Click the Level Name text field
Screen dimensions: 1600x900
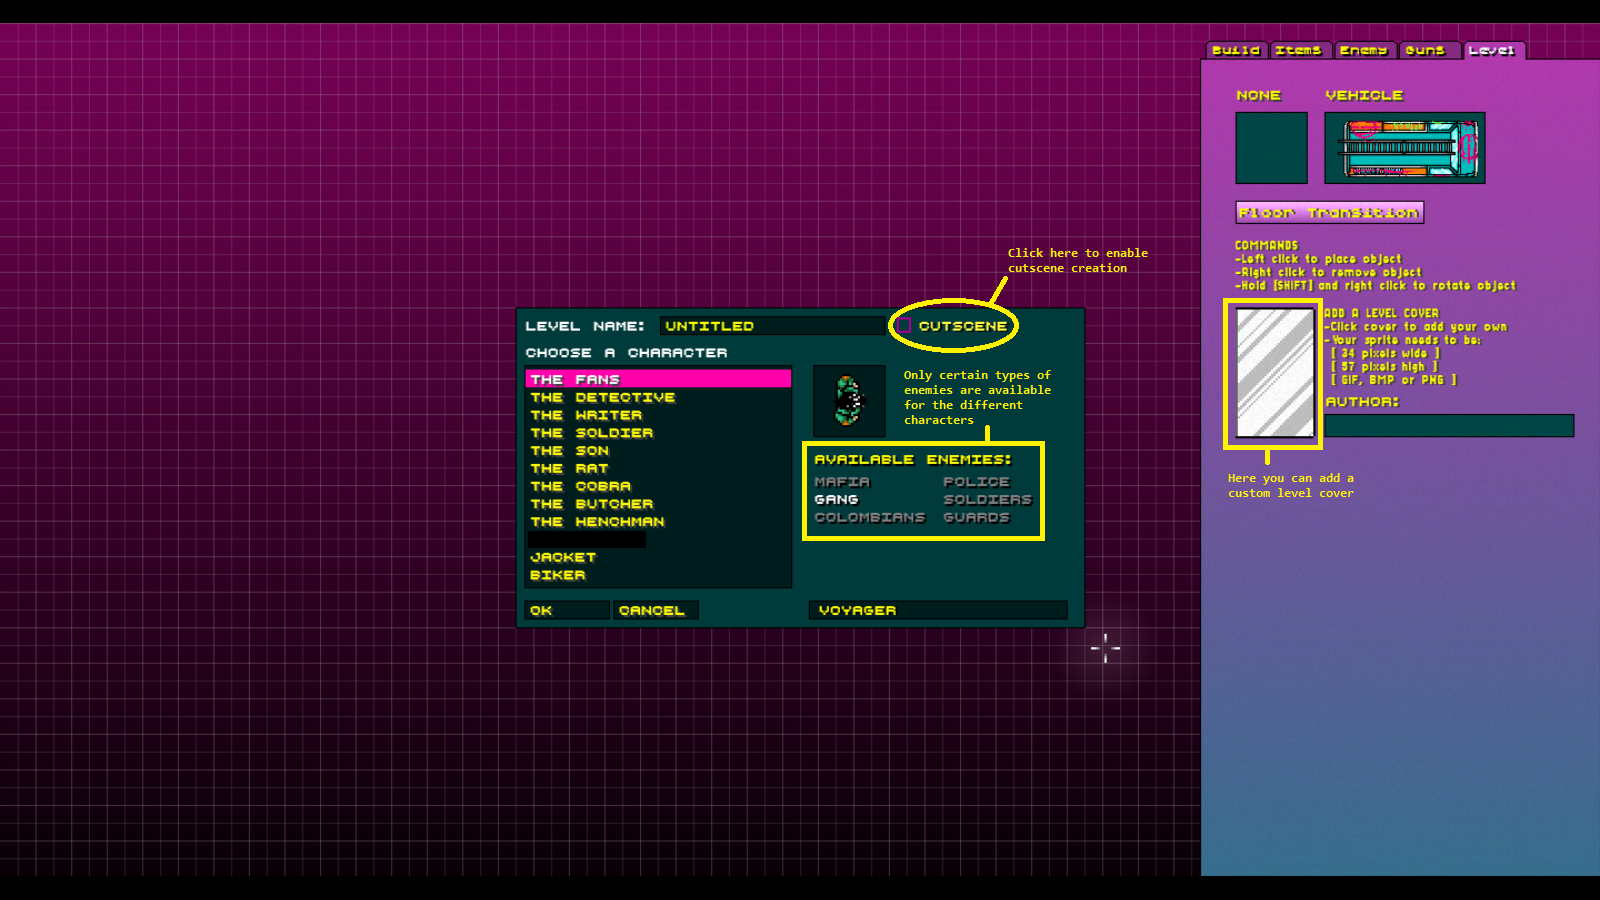(772, 326)
